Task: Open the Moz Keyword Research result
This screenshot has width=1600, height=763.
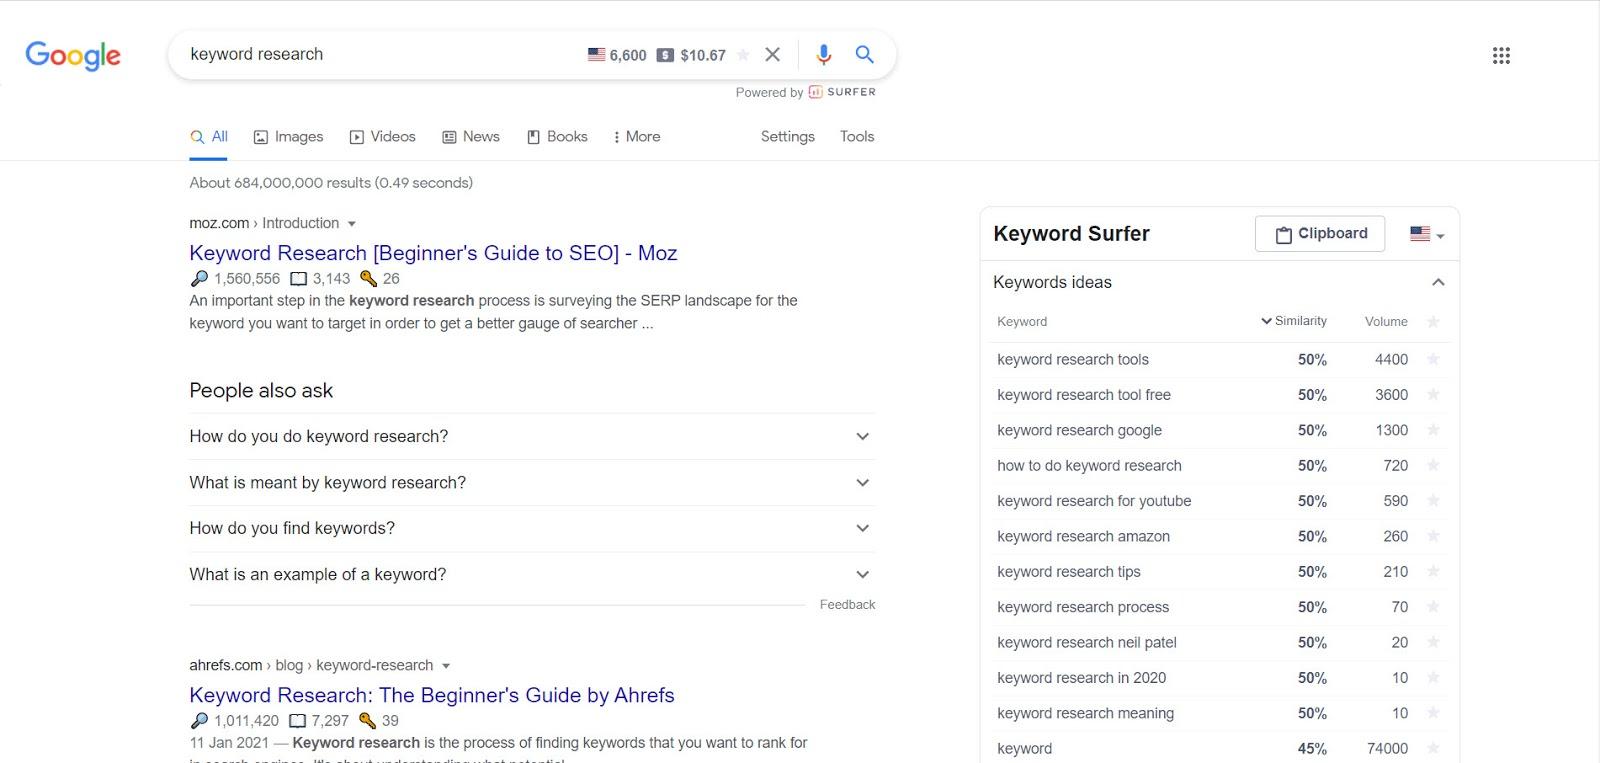Action: click(433, 253)
